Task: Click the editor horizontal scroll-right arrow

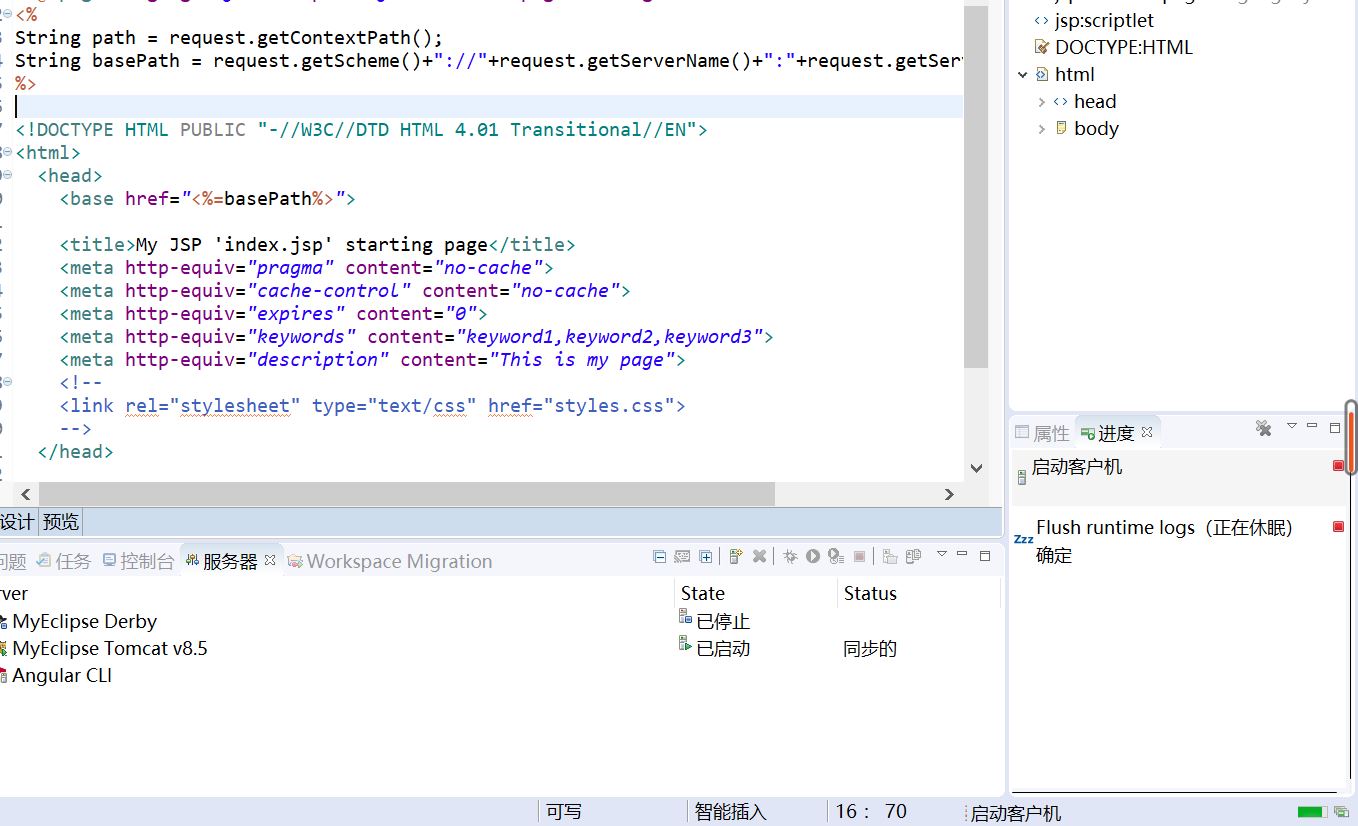Action: tap(950, 493)
